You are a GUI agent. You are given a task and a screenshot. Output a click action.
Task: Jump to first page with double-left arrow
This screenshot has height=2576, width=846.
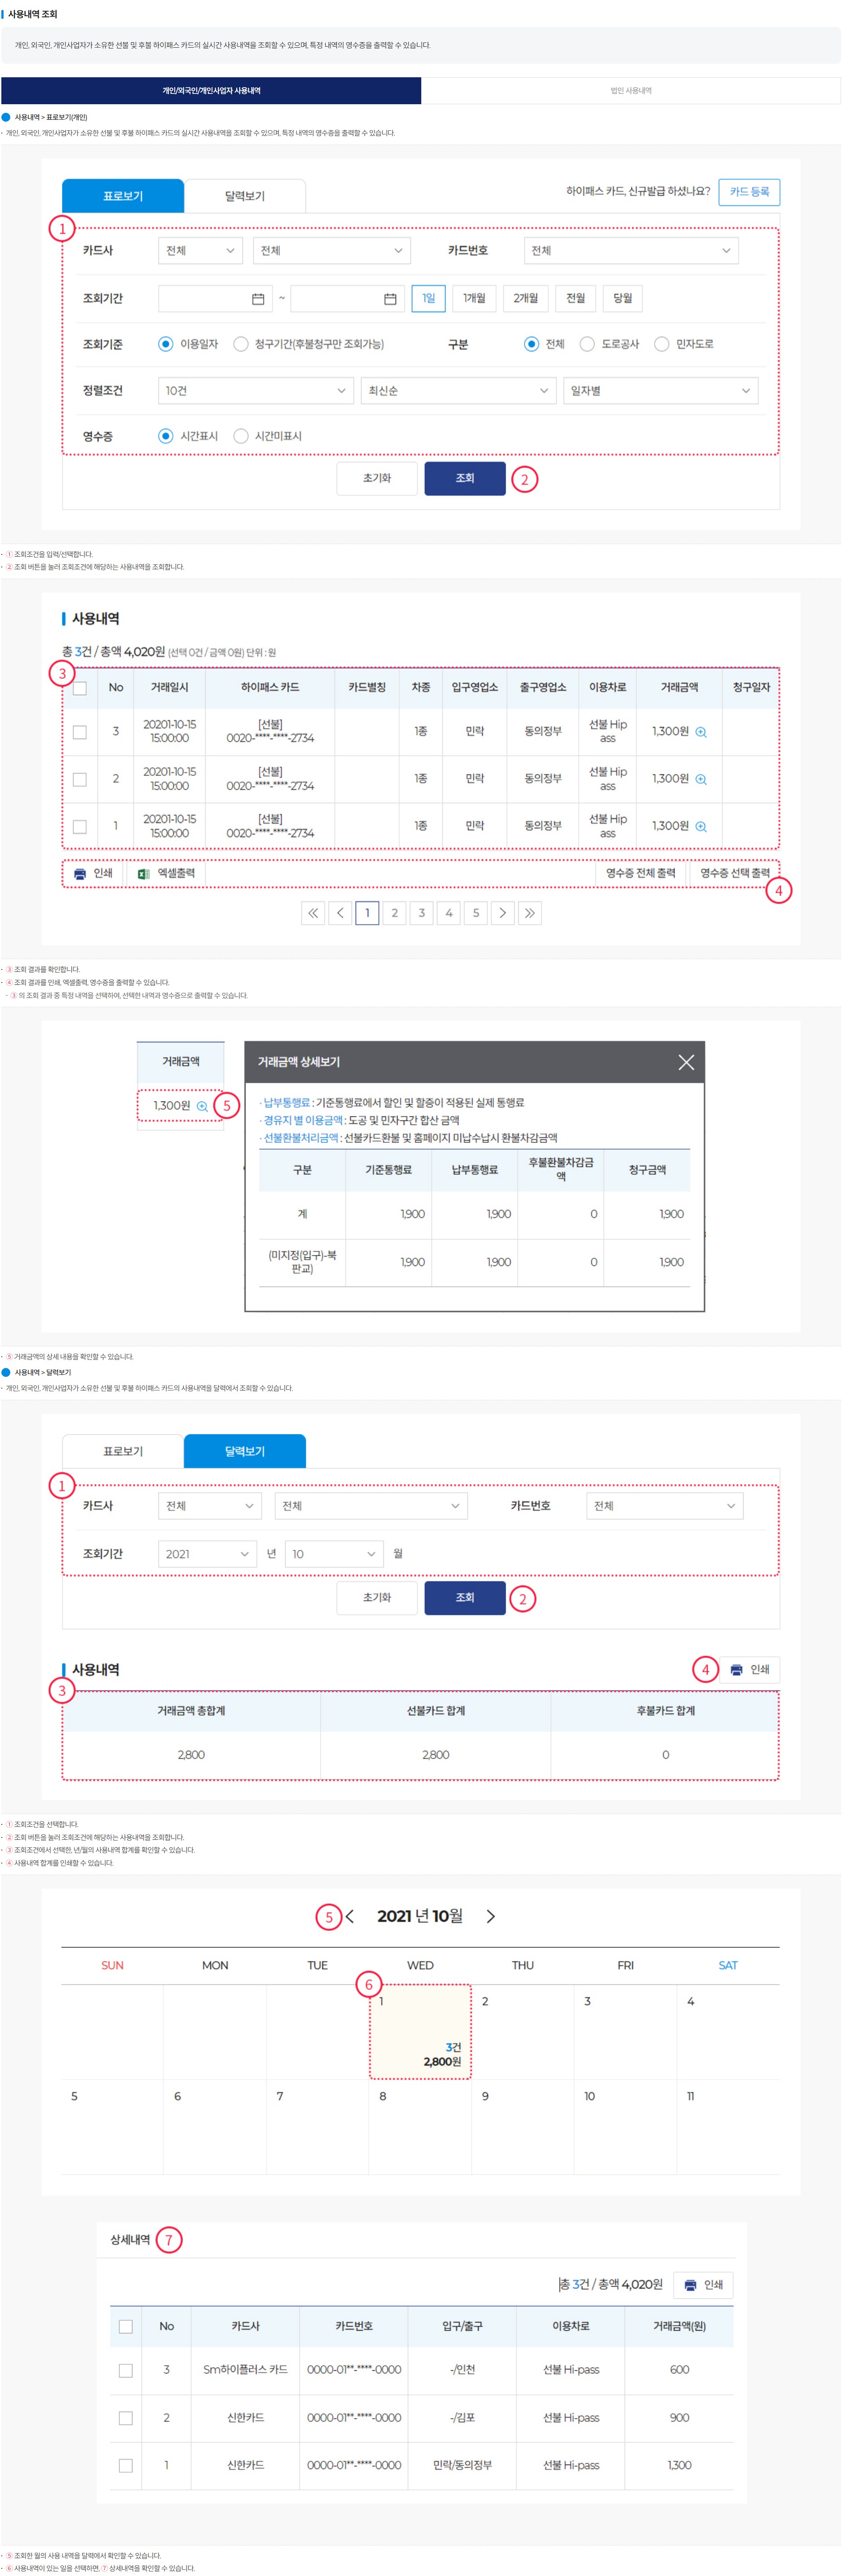313,913
